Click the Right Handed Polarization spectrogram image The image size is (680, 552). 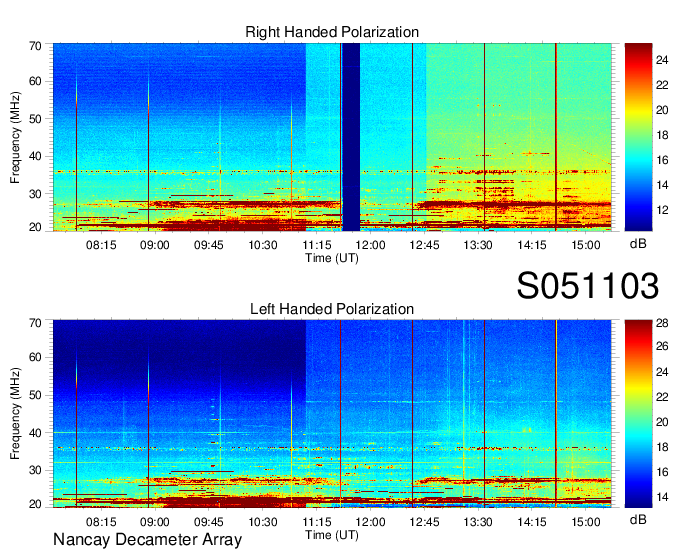pyautogui.click(x=332, y=137)
